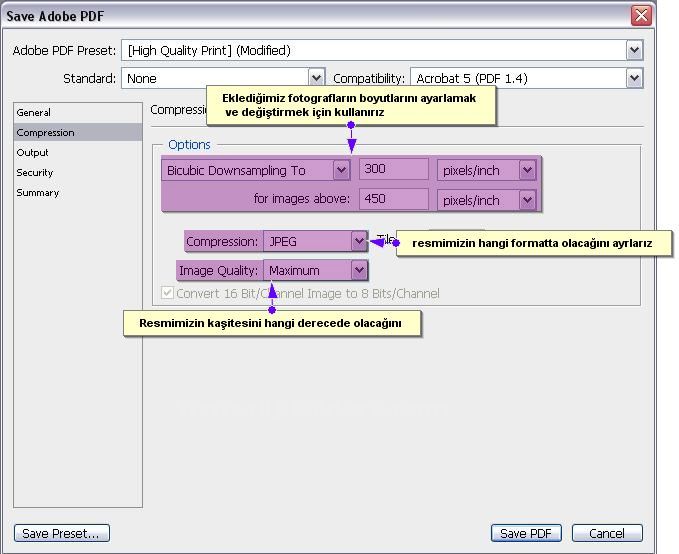Expand the Bicubic Downsampling To dropdown
The height and width of the screenshot is (554, 679).
255,170
